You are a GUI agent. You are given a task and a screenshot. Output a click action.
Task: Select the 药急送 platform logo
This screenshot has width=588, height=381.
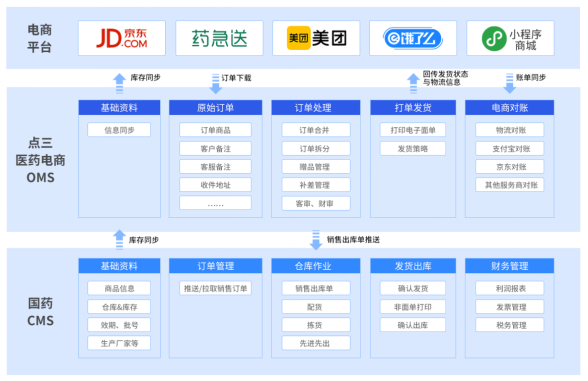[x=219, y=38]
